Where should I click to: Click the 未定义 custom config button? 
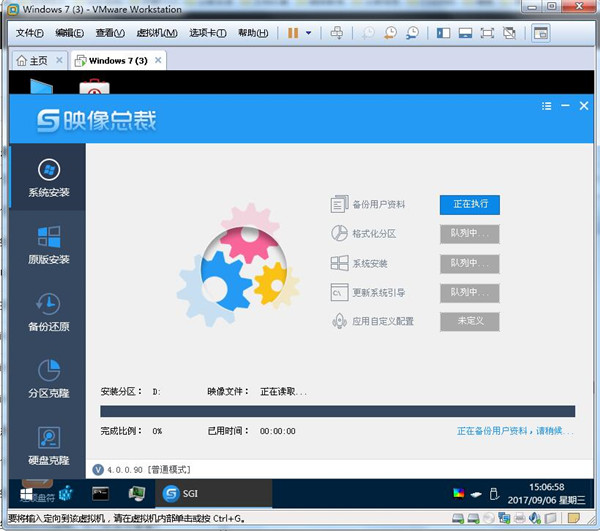470,321
